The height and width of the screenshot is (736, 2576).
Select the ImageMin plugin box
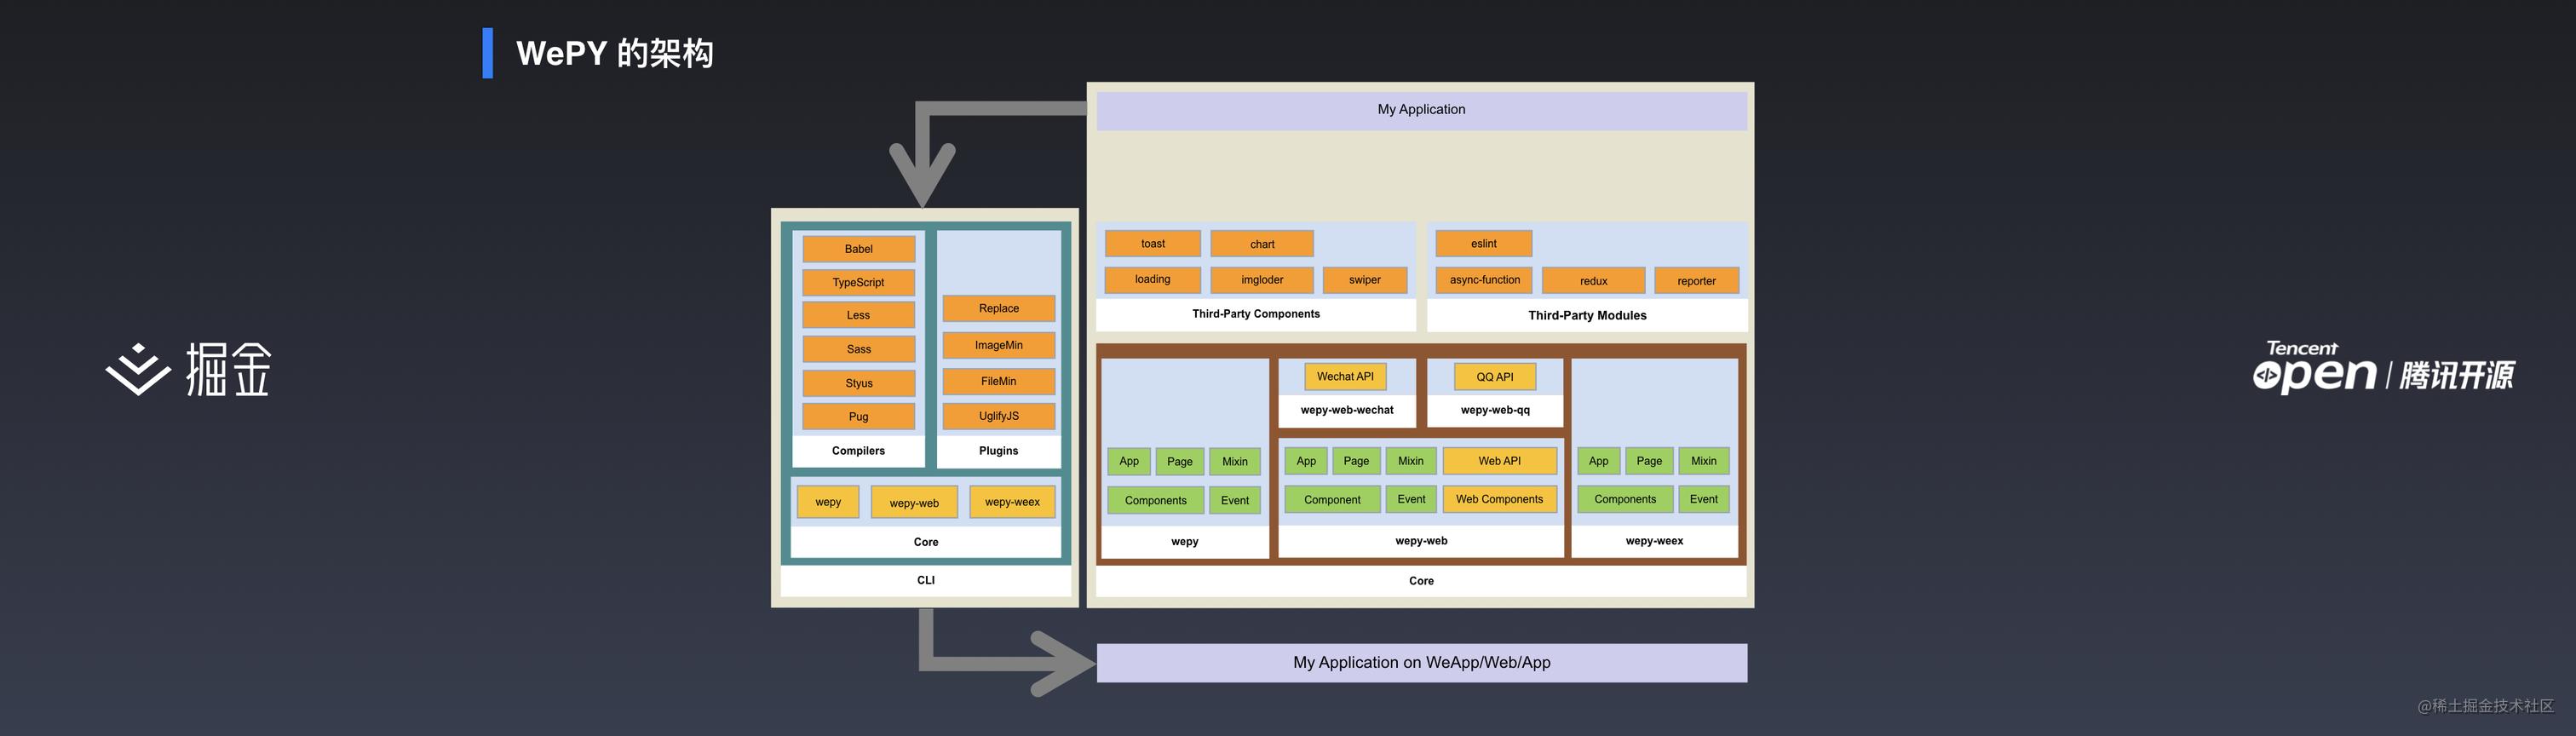point(998,345)
